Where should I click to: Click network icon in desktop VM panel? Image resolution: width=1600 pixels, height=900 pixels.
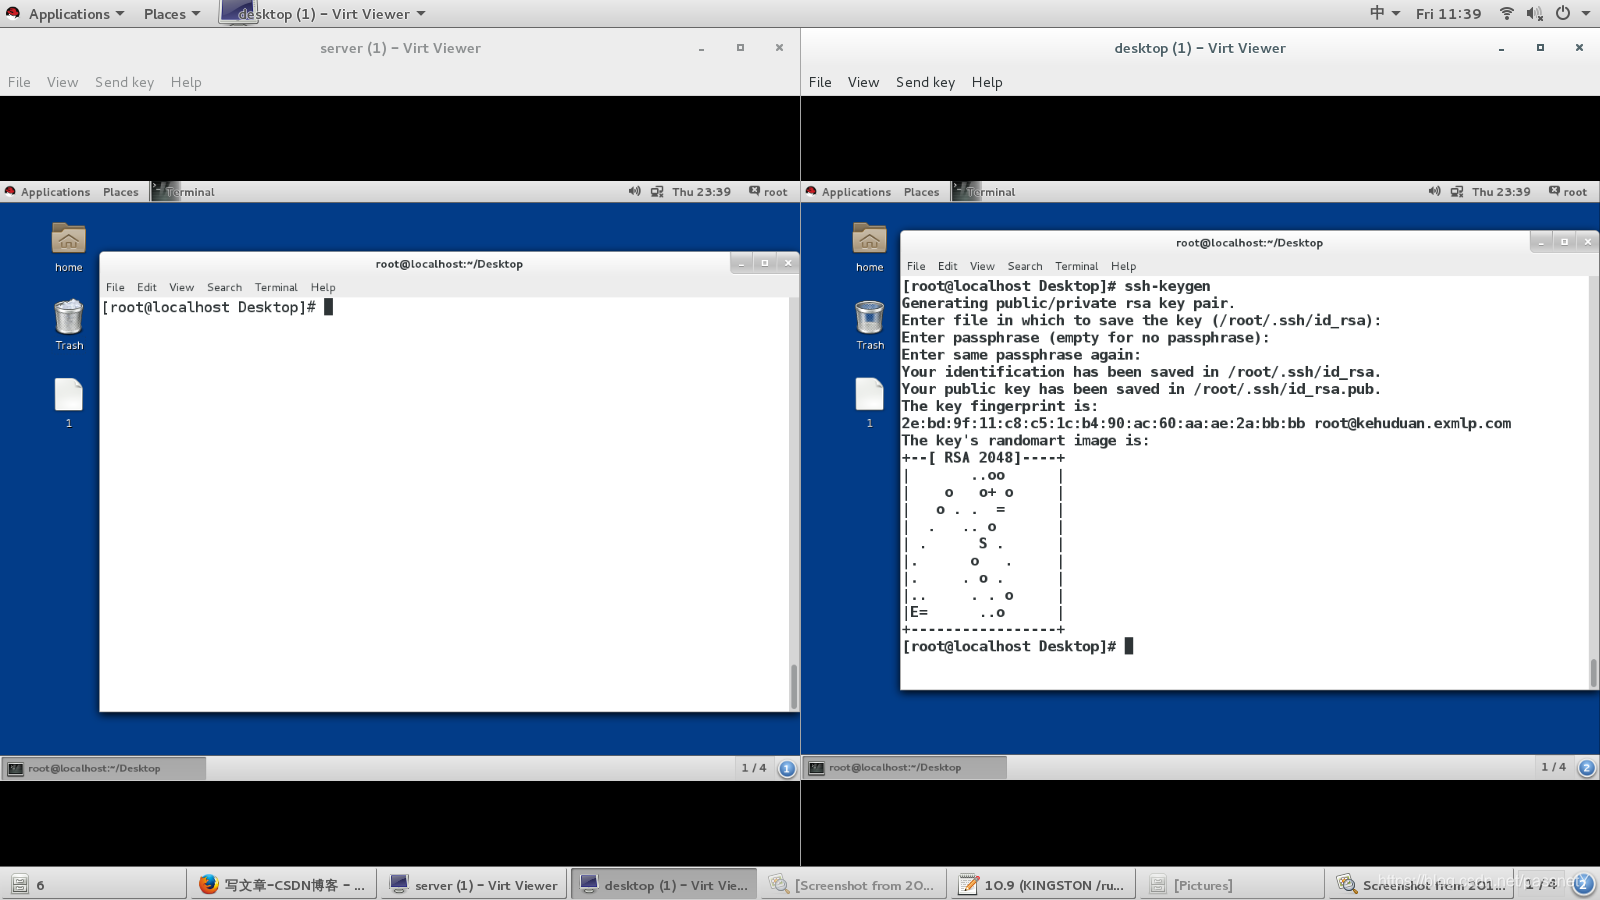pos(1457,191)
